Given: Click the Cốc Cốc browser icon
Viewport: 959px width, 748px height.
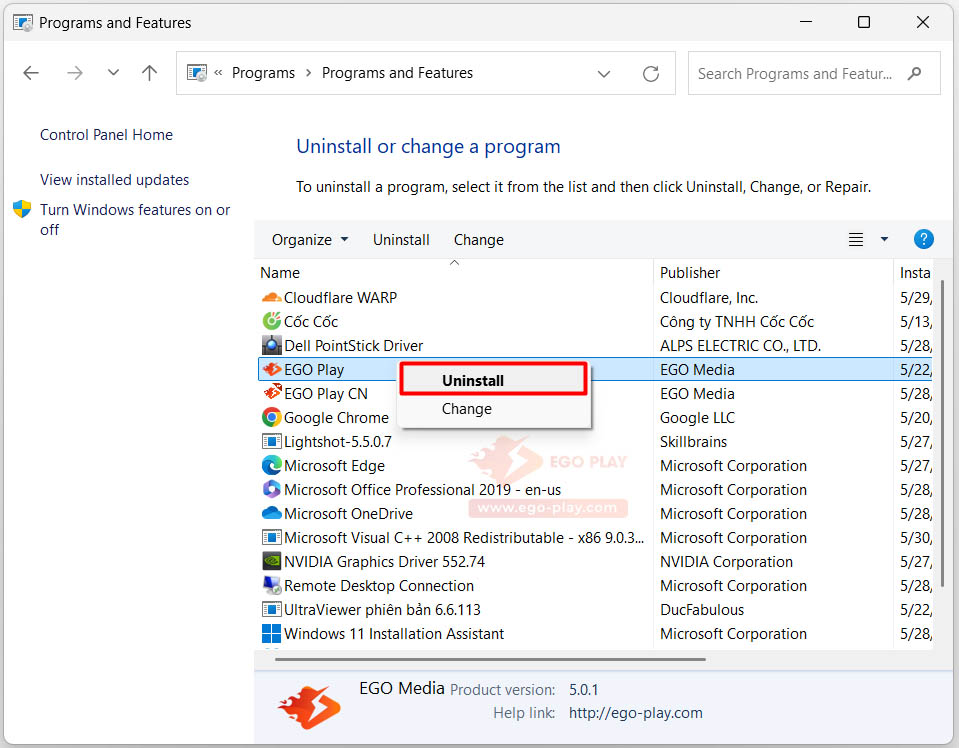Looking at the screenshot, I should (x=271, y=321).
